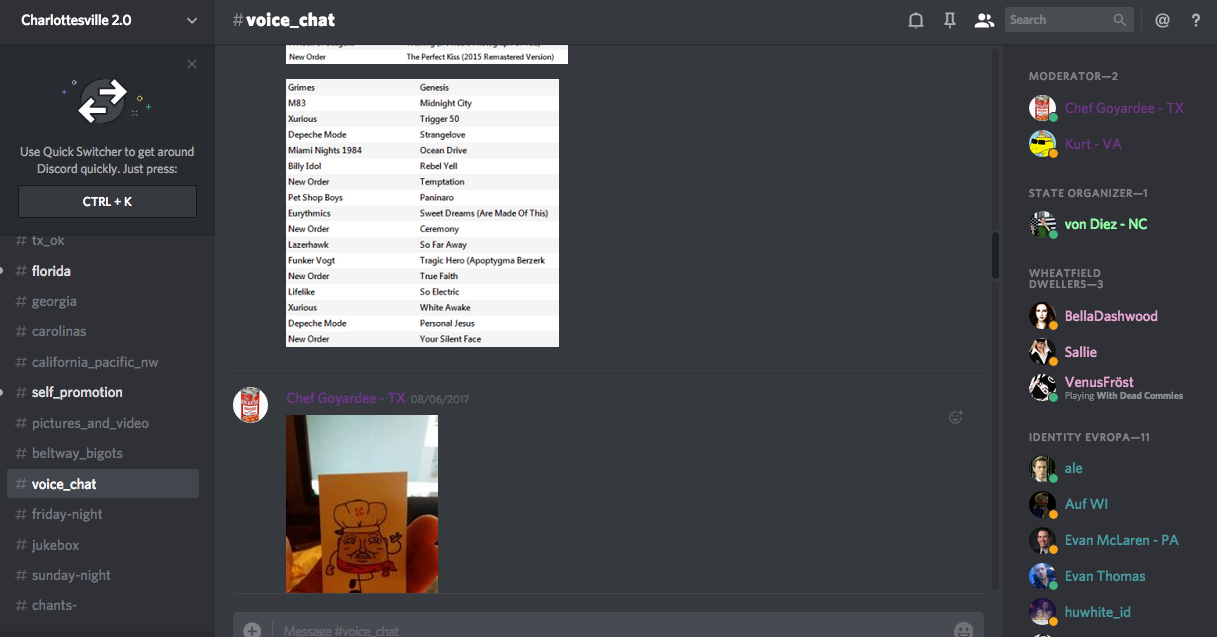The height and width of the screenshot is (637, 1217).
Task: Click the upload attachment plus icon
Action: click(252, 630)
